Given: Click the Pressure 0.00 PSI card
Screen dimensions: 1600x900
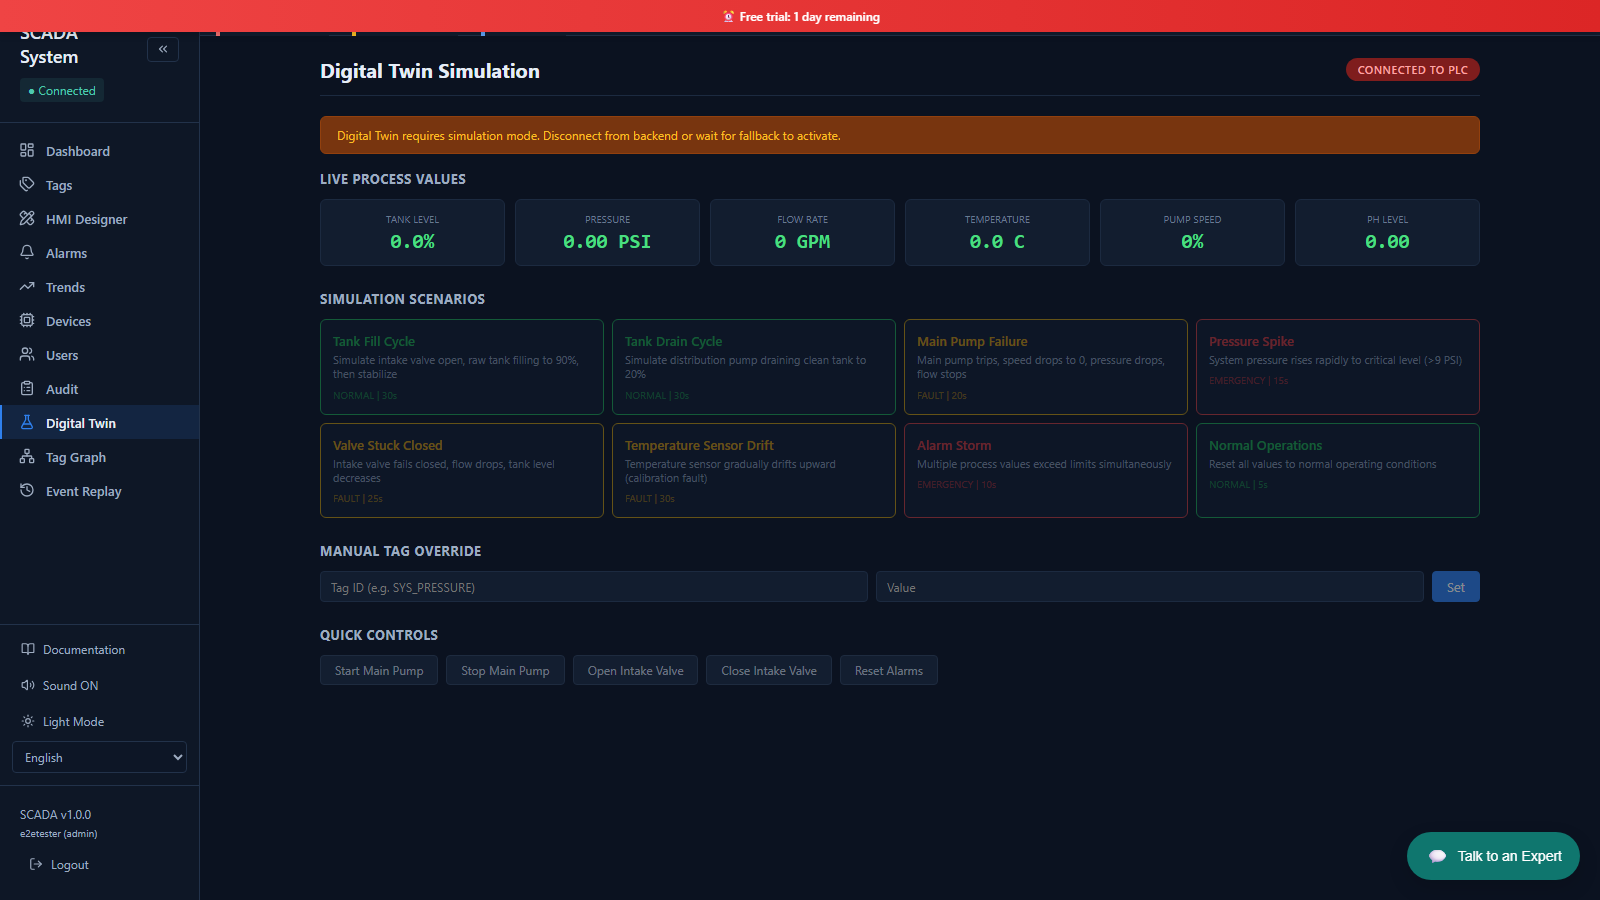Looking at the screenshot, I should point(607,232).
